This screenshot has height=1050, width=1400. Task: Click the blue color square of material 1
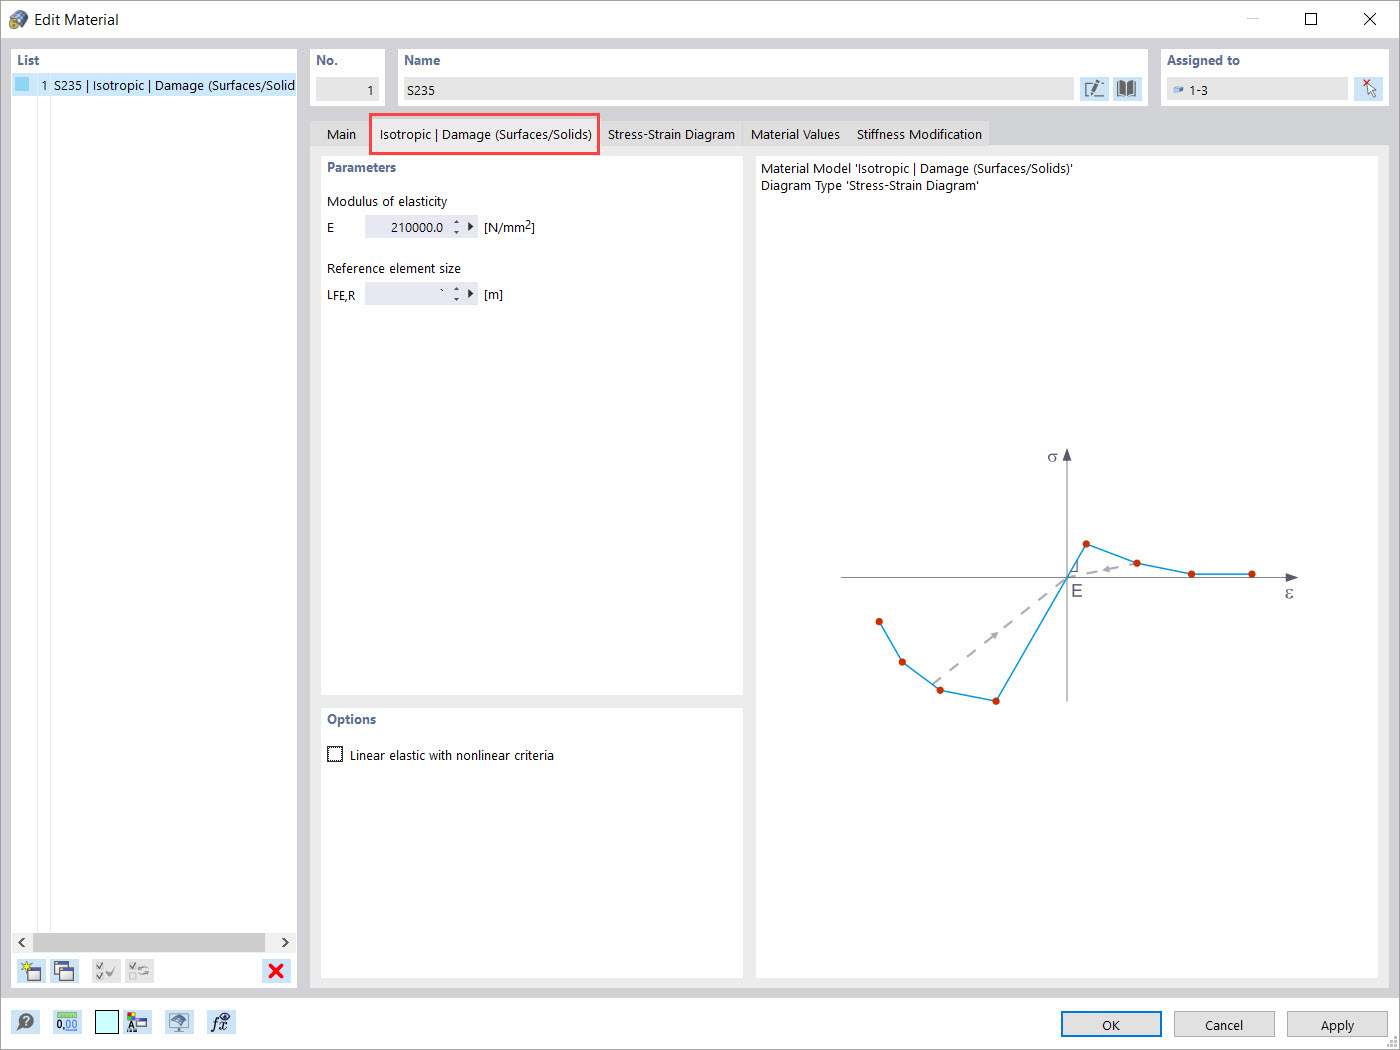tap(22, 85)
